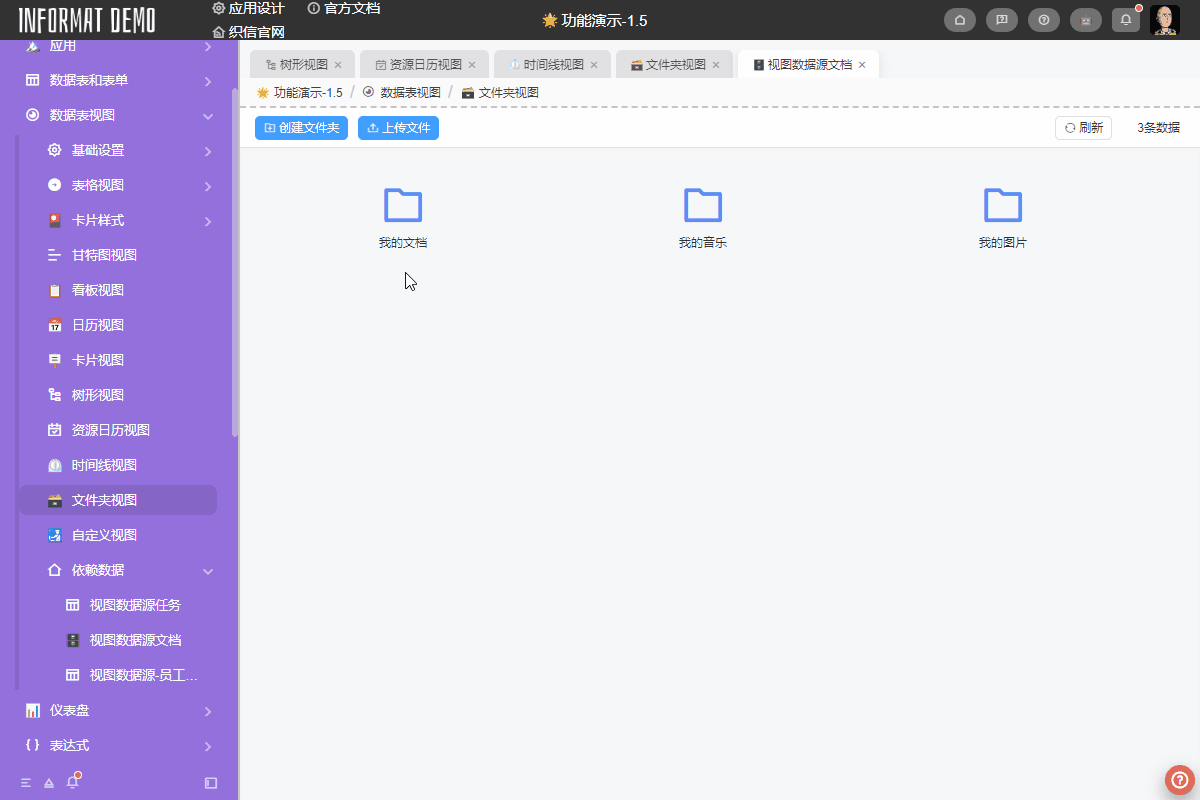Open the help question-mark icon
Screen dimensions: 1200x800
[x=1043, y=19]
